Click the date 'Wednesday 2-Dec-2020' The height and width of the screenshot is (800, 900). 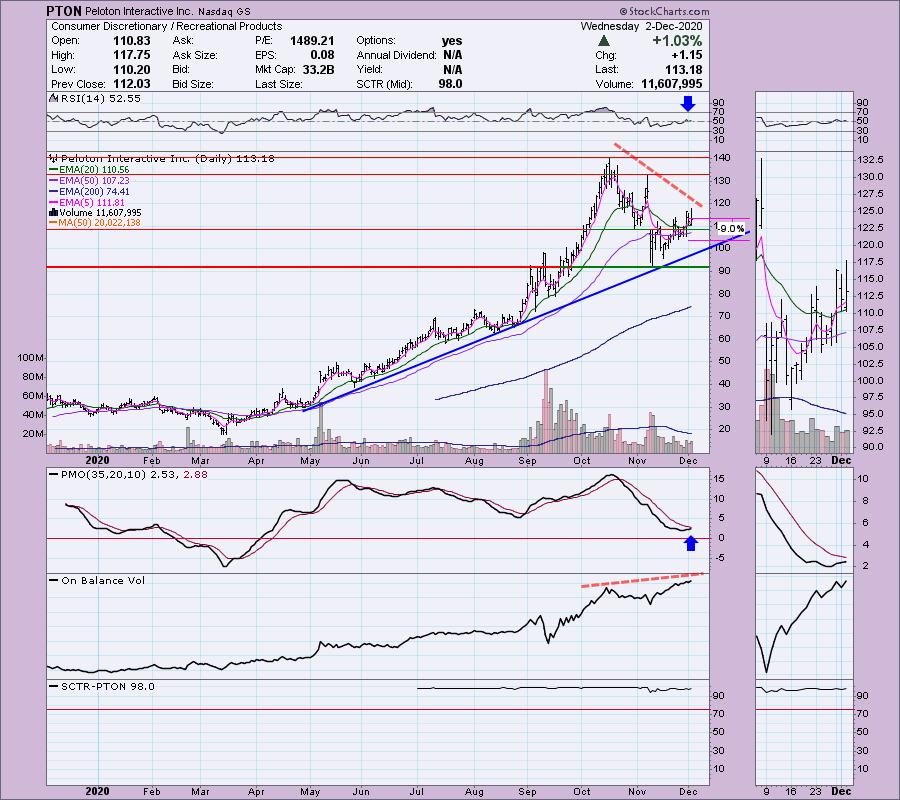pyautogui.click(x=641, y=26)
